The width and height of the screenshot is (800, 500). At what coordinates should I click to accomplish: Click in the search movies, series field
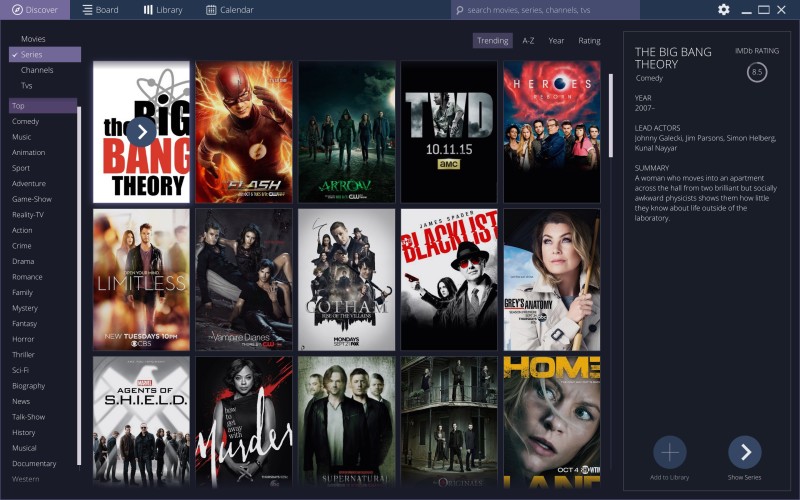pos(545,10)
